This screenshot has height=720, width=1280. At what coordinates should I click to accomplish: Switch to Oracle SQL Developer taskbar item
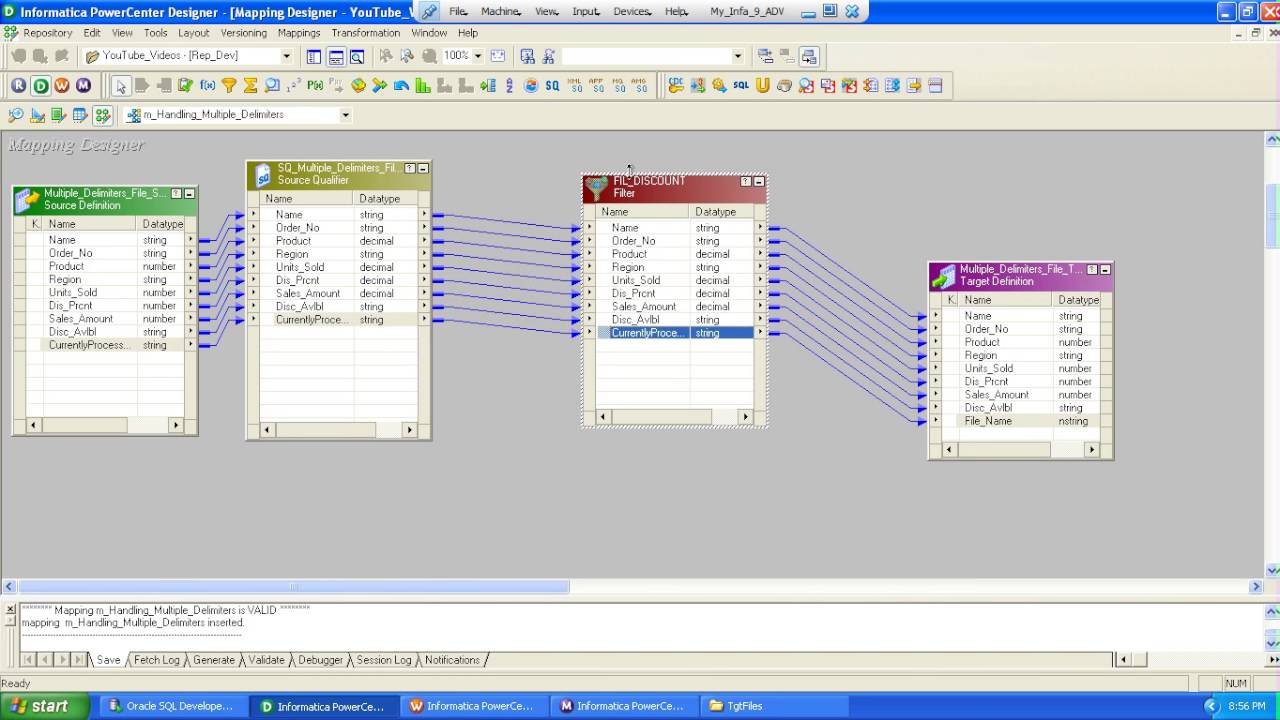tap(172, 706)
